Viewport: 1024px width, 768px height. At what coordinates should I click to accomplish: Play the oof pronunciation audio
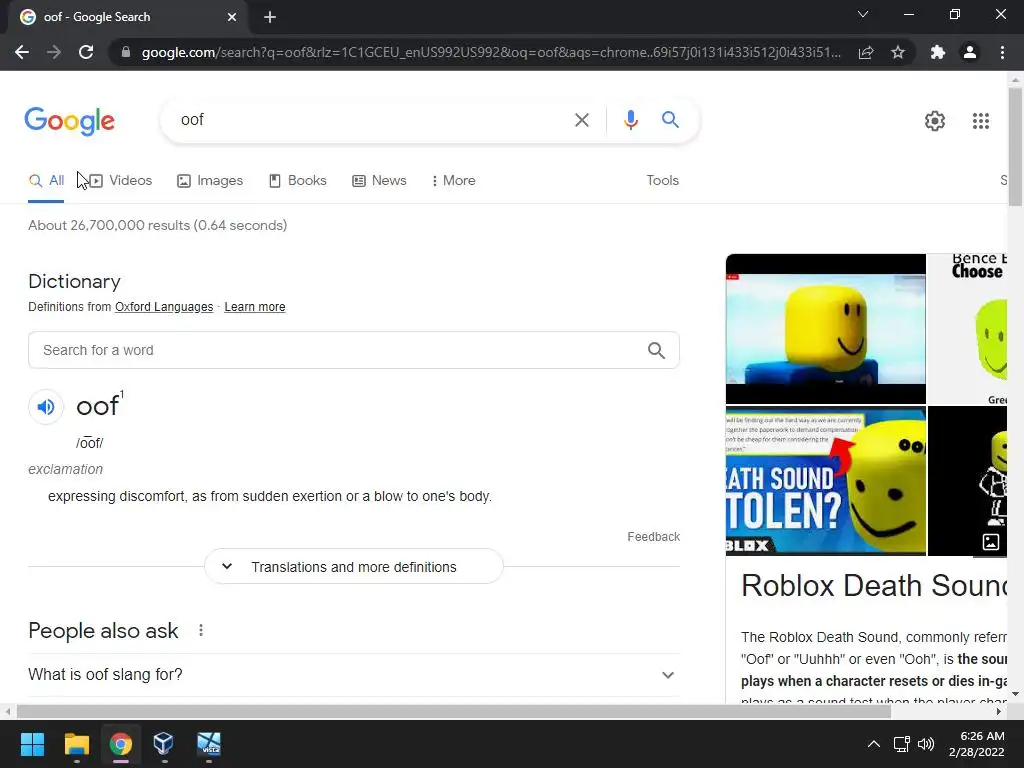coord(46,407)
